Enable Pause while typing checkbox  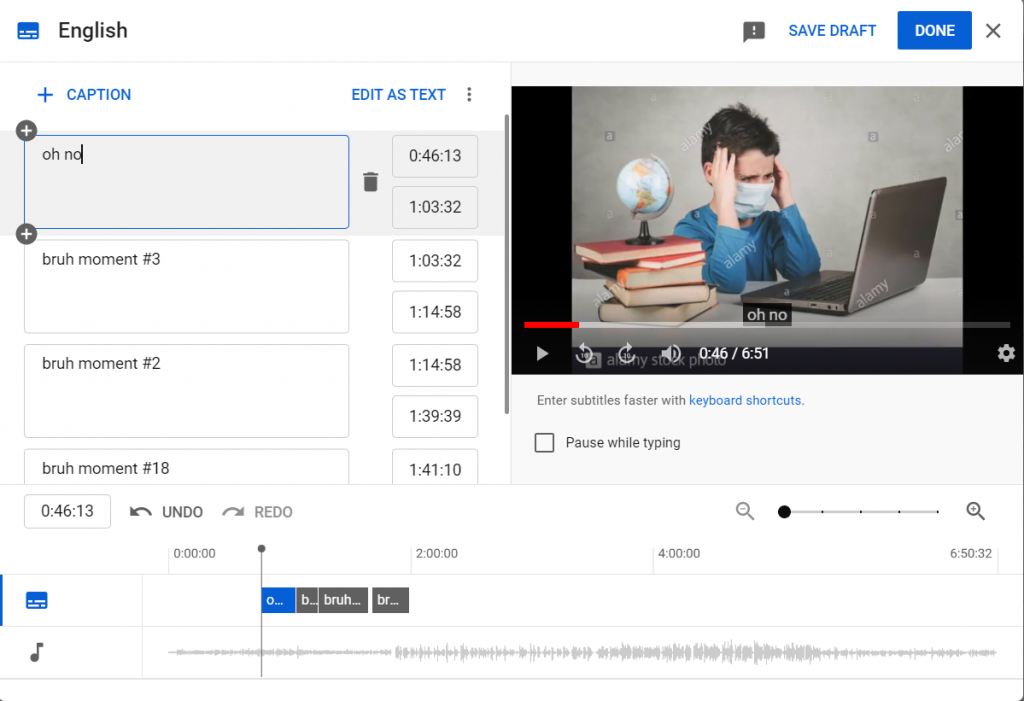(x=544, y=443)
